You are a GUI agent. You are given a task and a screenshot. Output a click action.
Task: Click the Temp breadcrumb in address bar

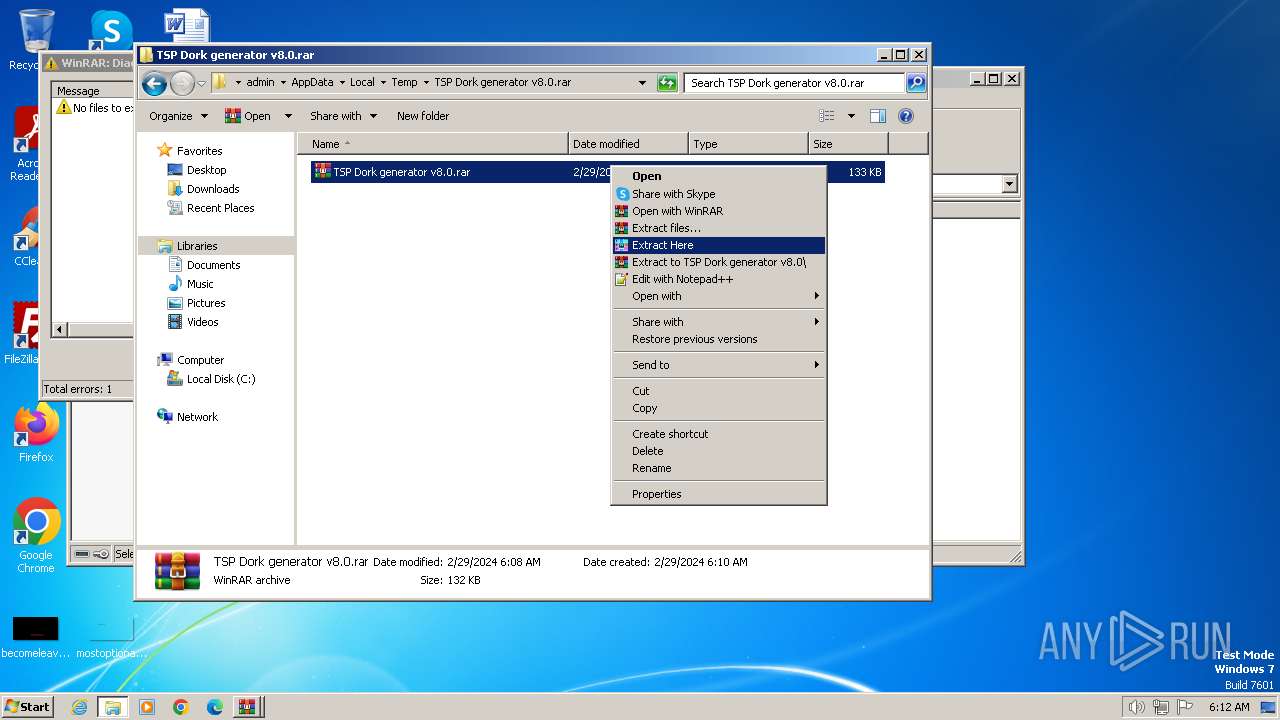click(404, 83)
